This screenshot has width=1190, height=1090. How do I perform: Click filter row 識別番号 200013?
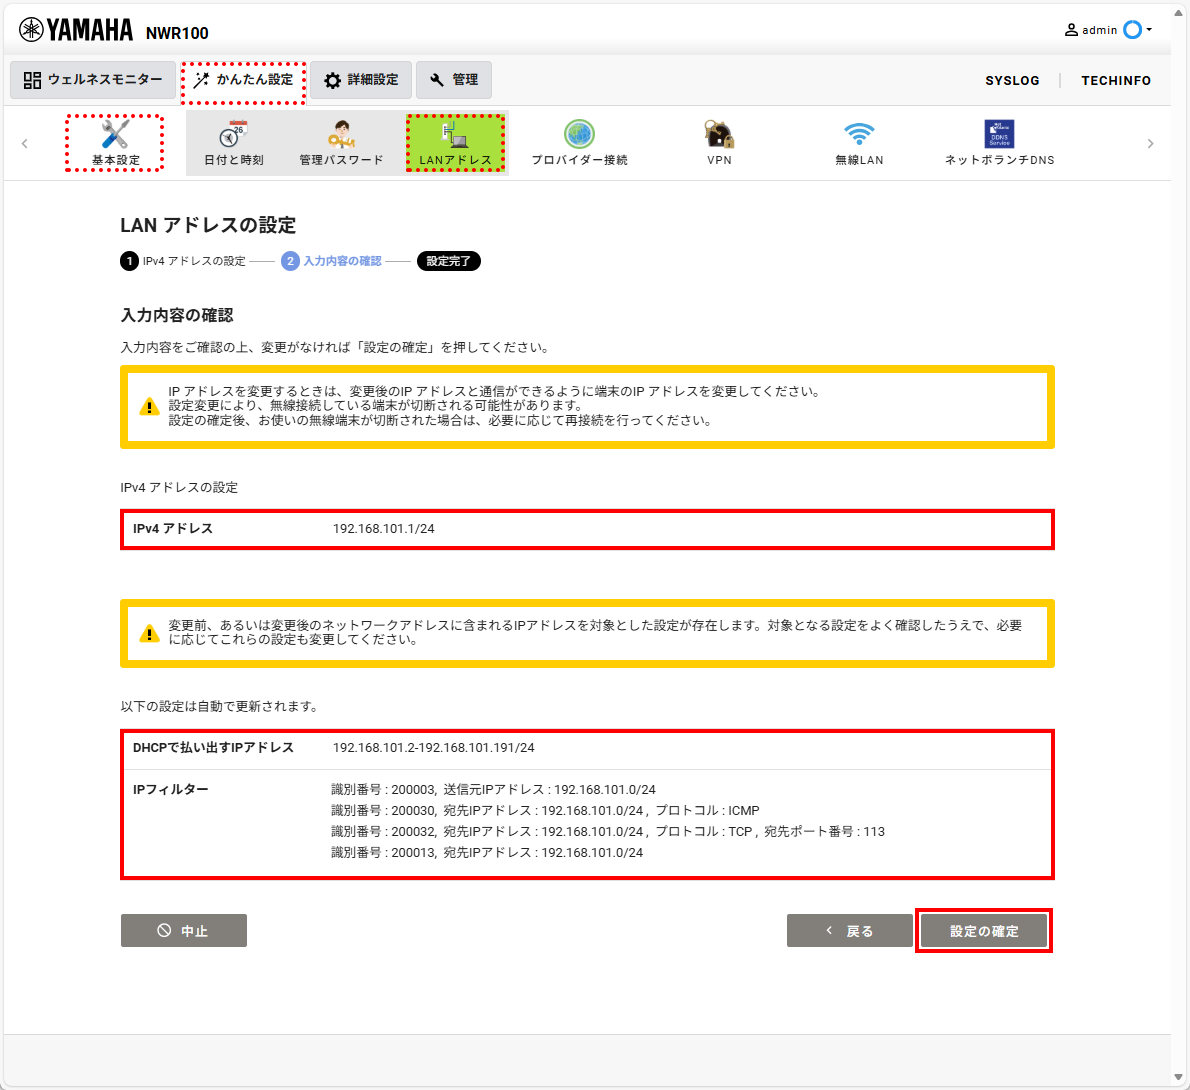click(x=486, y=852)
